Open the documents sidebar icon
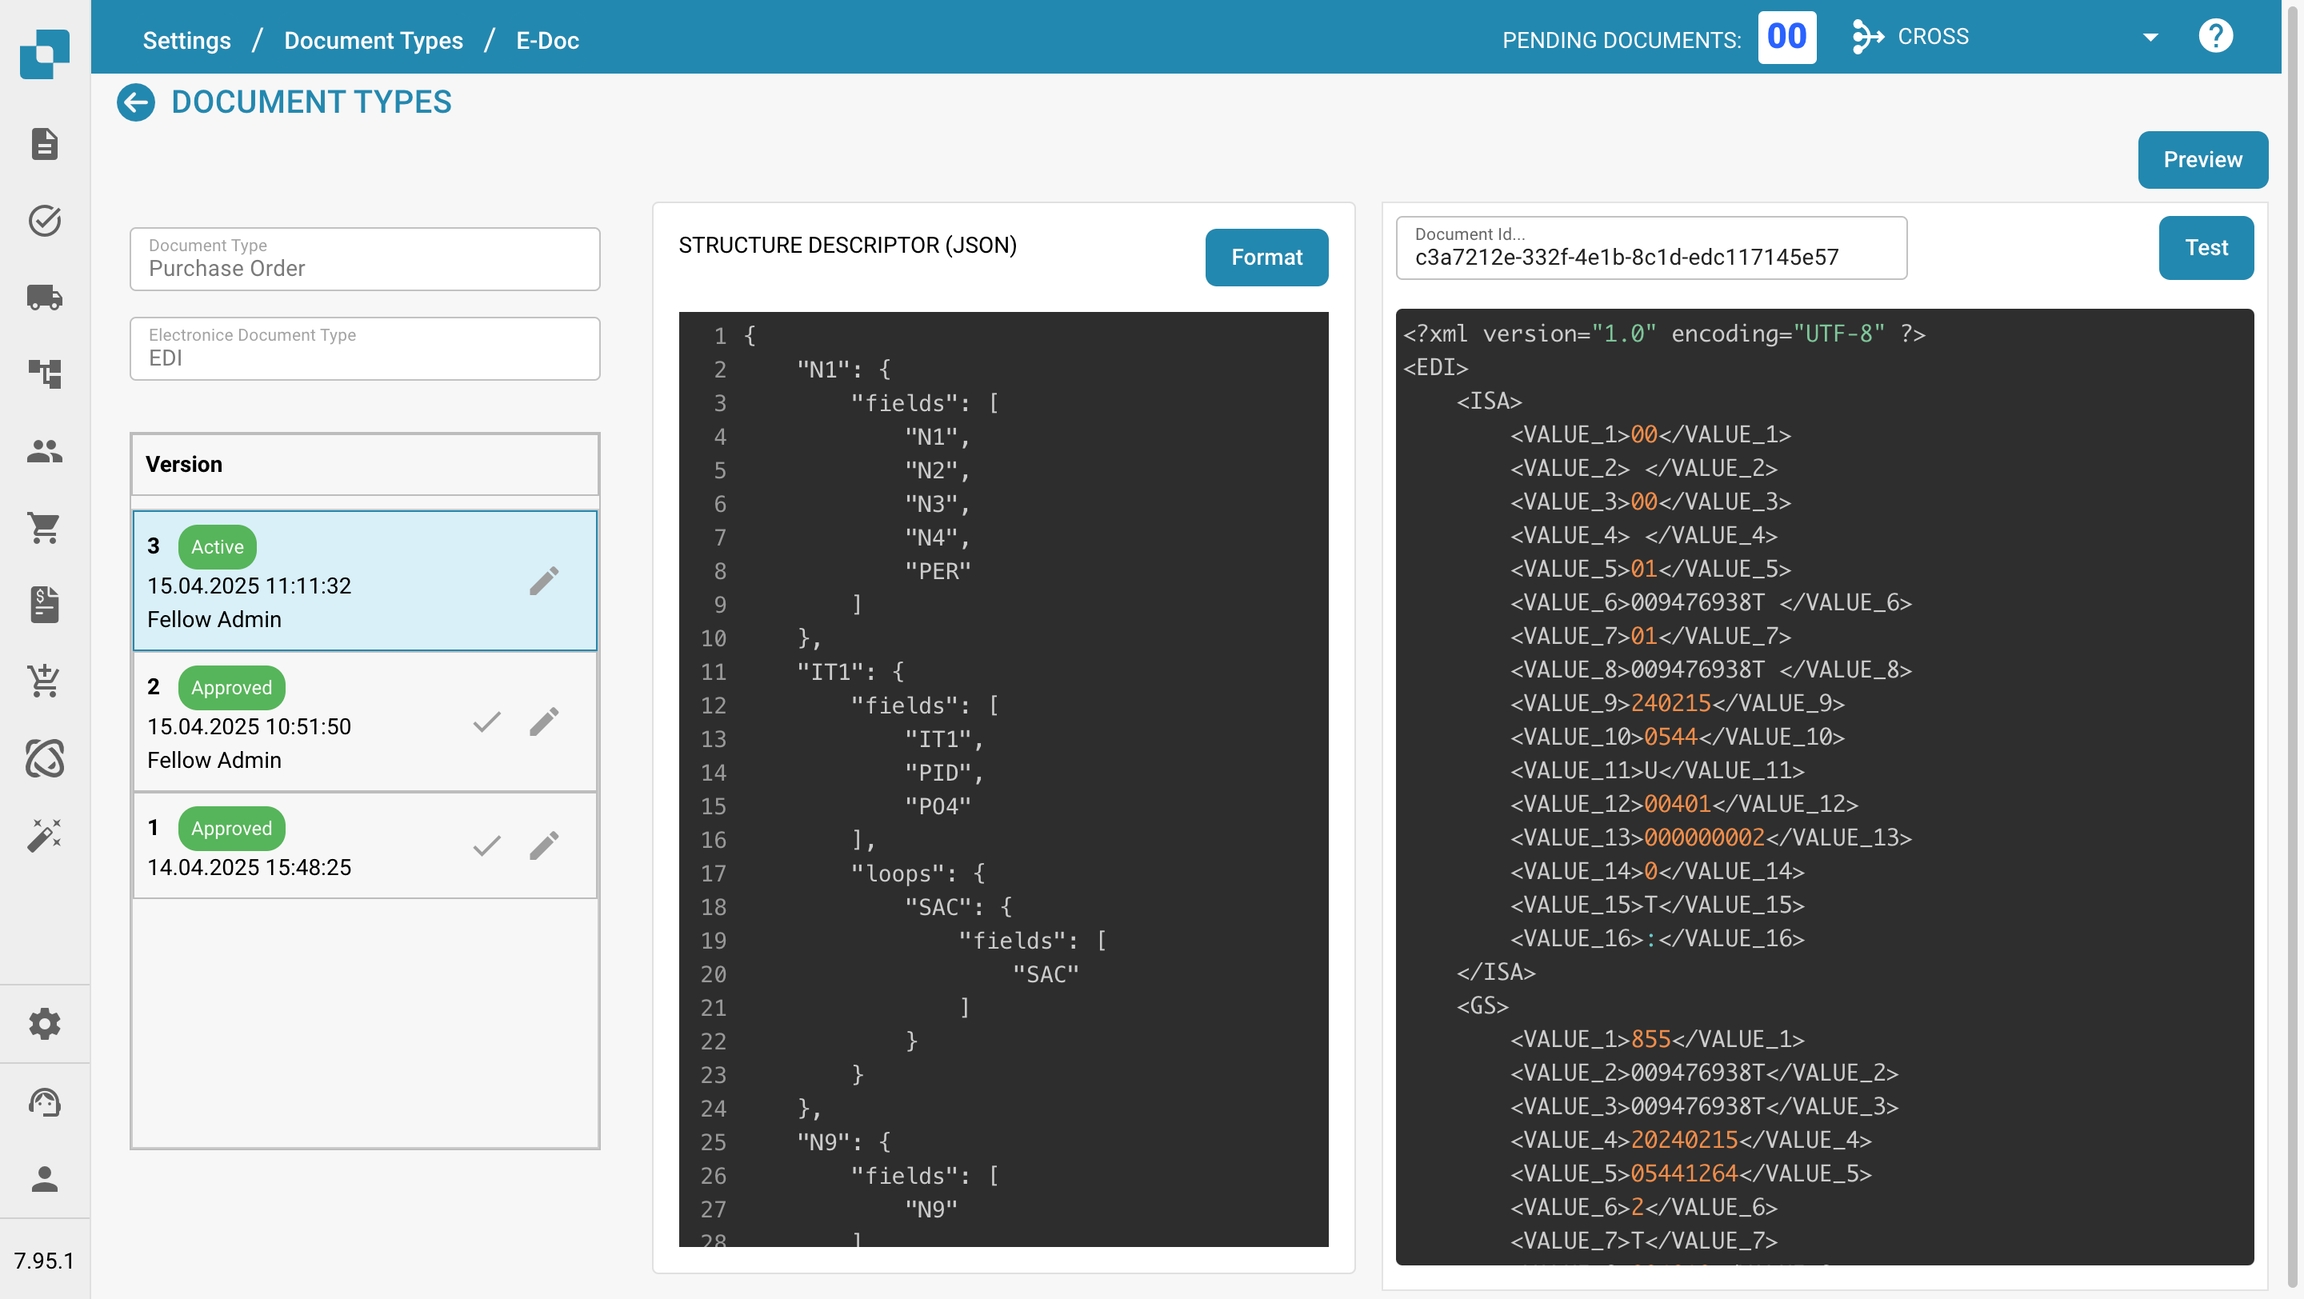 [x=45, y=144]
